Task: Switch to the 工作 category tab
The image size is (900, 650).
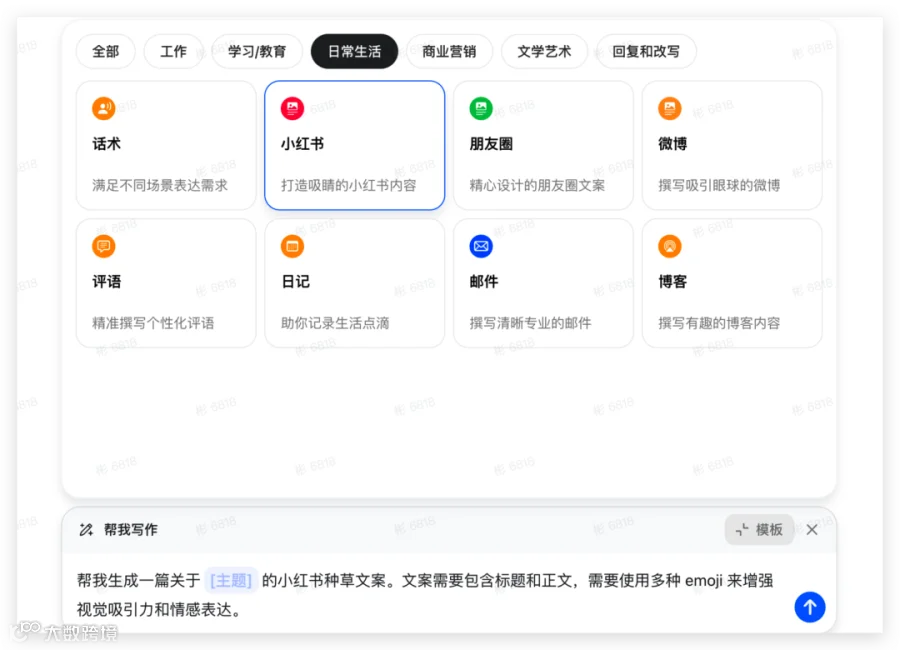Action: pos(173,52)
